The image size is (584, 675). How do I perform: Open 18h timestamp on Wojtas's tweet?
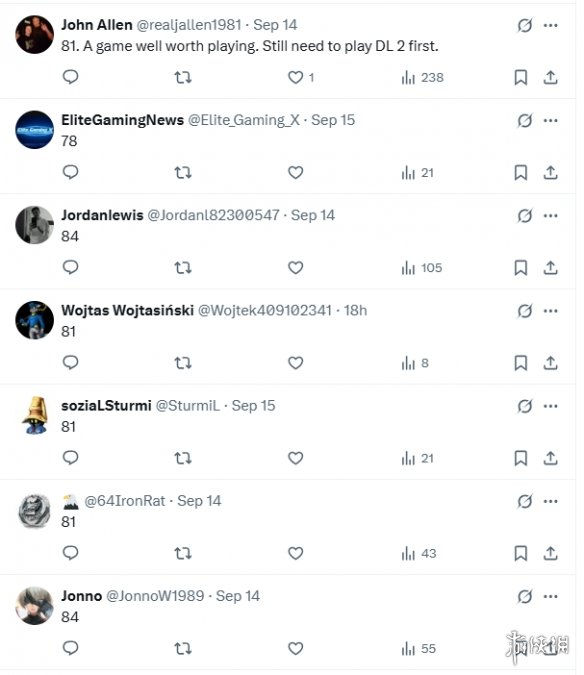(355, 310)
